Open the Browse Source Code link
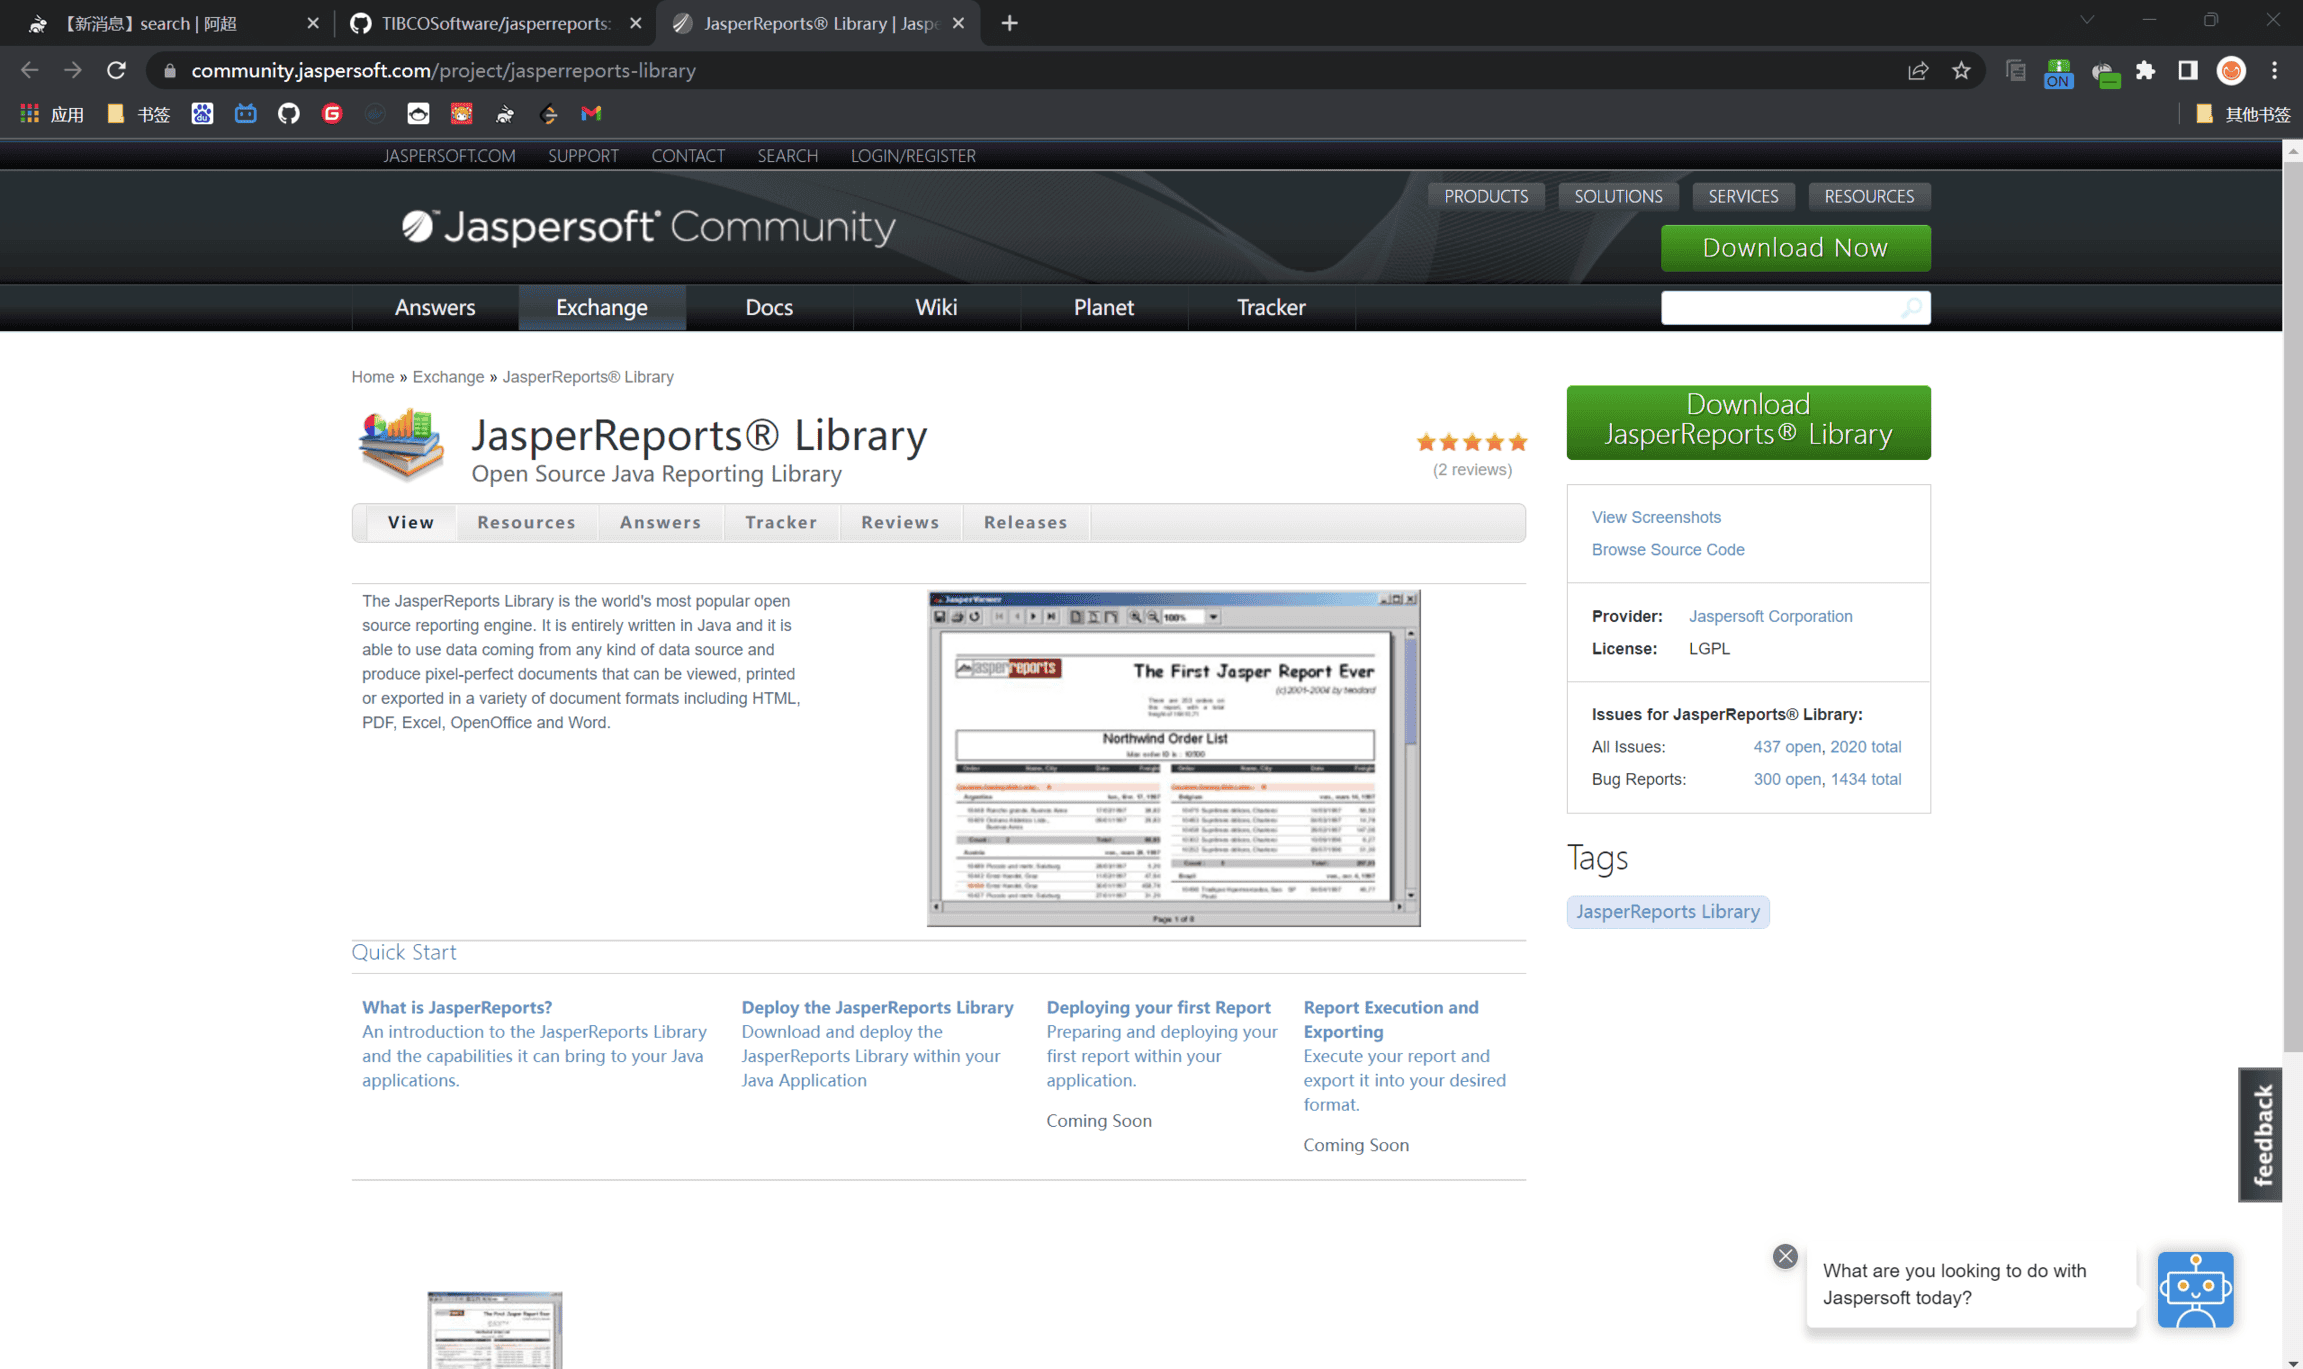The image size is (2303, 1369). click(1667, 549)
